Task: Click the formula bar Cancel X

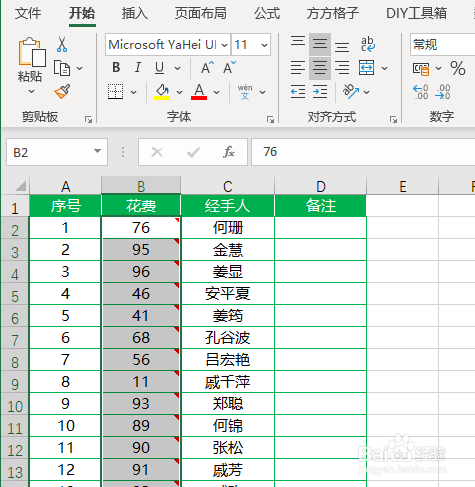Action: pos(157,152)
